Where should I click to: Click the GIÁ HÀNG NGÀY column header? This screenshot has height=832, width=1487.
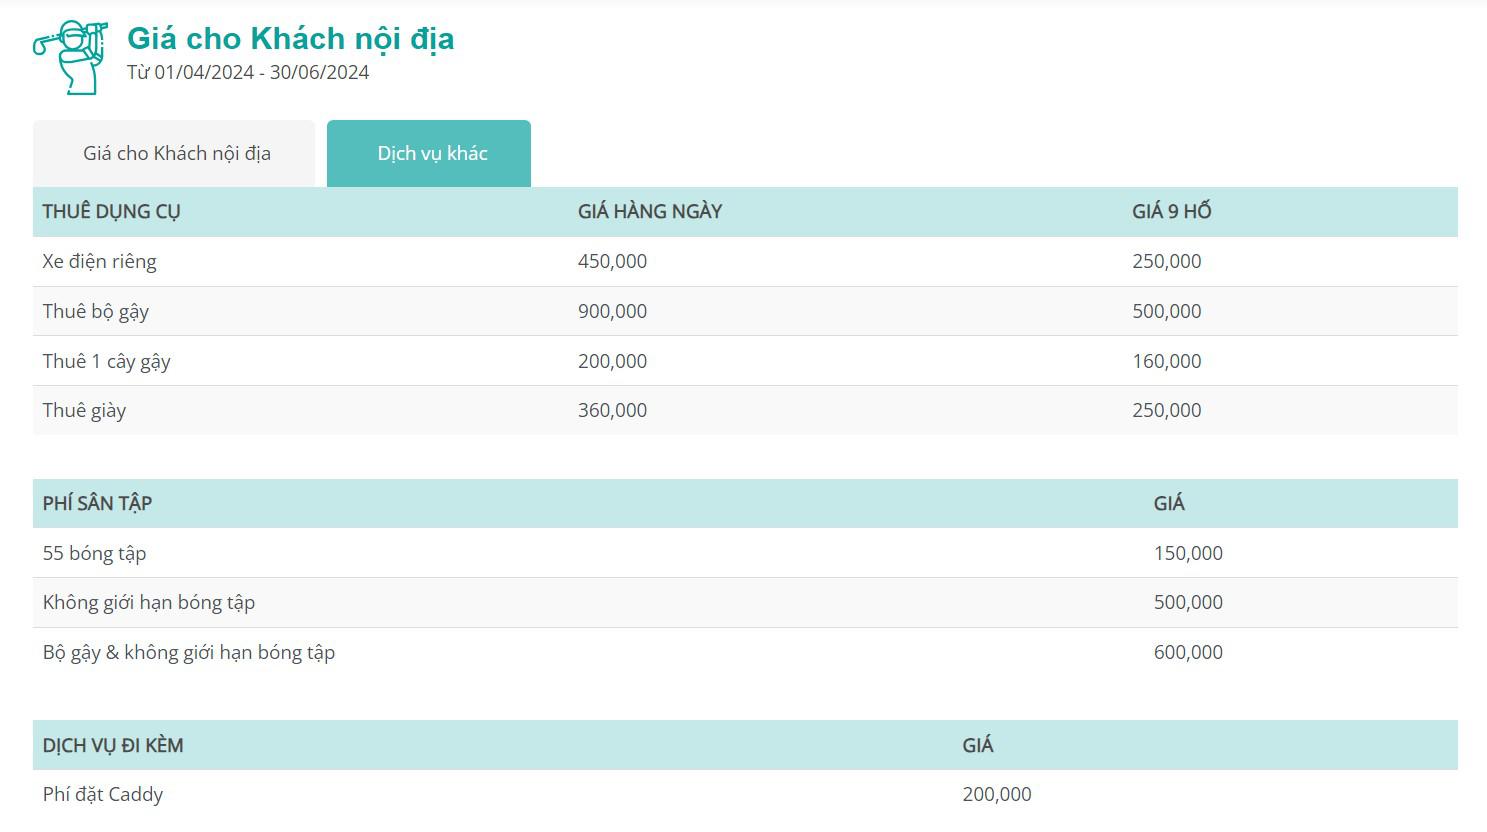(x=649, y=211)
